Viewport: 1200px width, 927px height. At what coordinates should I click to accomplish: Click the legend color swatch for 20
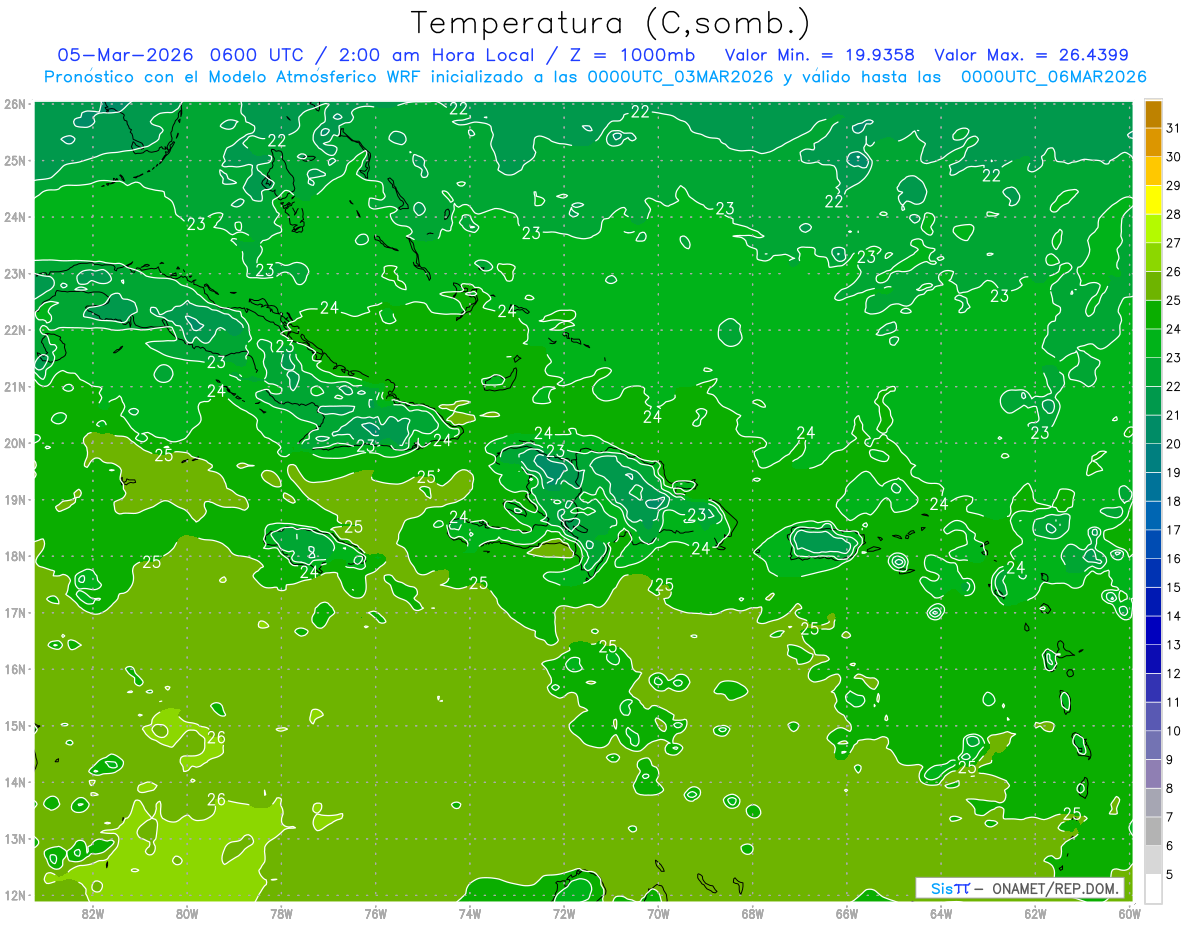[1153, 430]
